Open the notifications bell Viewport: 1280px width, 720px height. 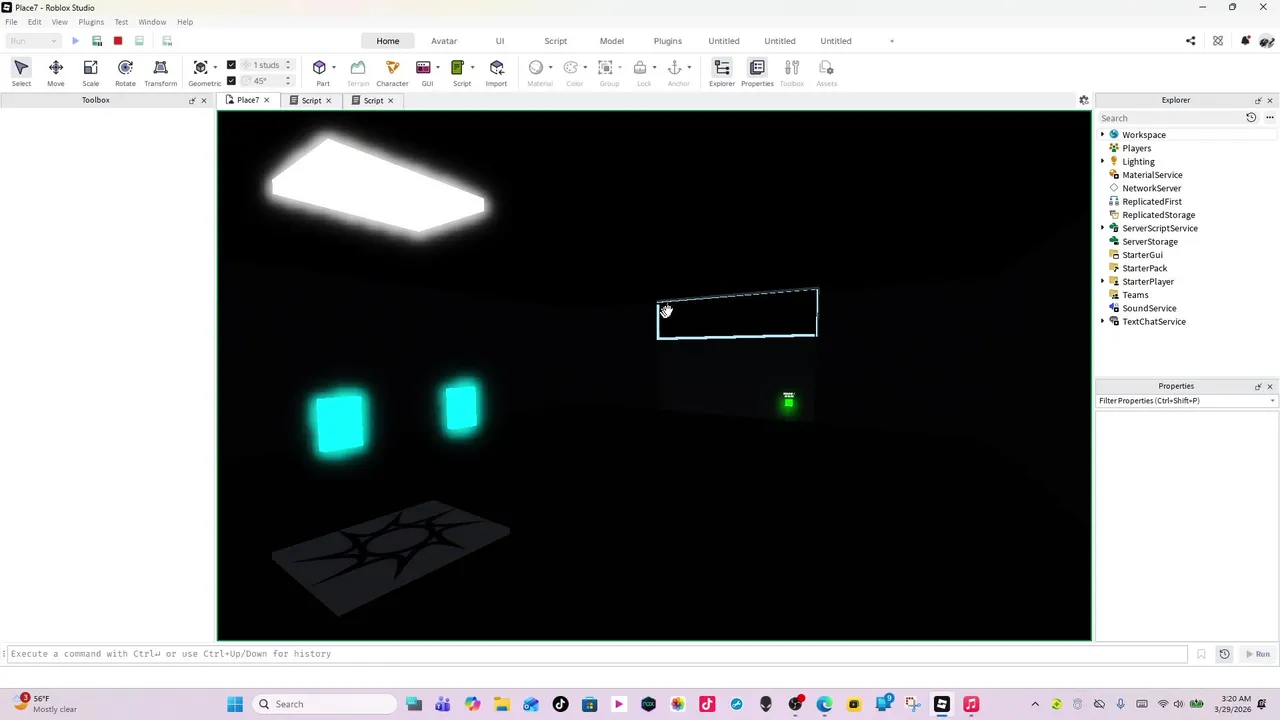click(x=1245, y=41)
